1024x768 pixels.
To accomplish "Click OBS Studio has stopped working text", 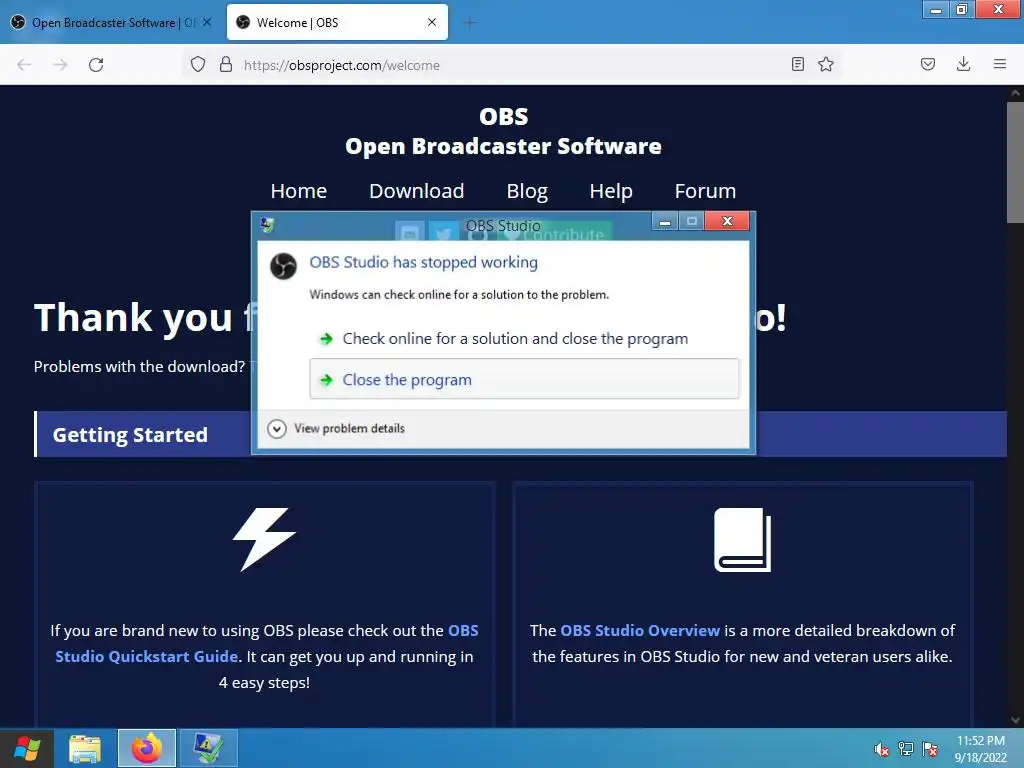I will coord(423,262).
